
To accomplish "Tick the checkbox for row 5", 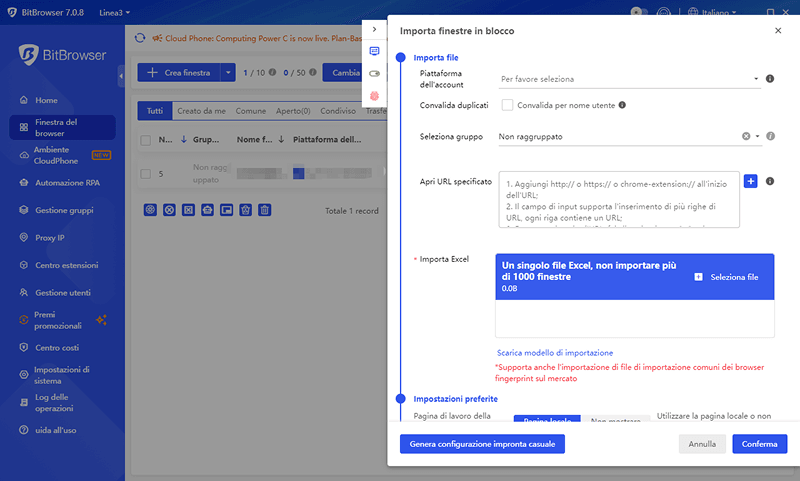I will click(146, 173).
